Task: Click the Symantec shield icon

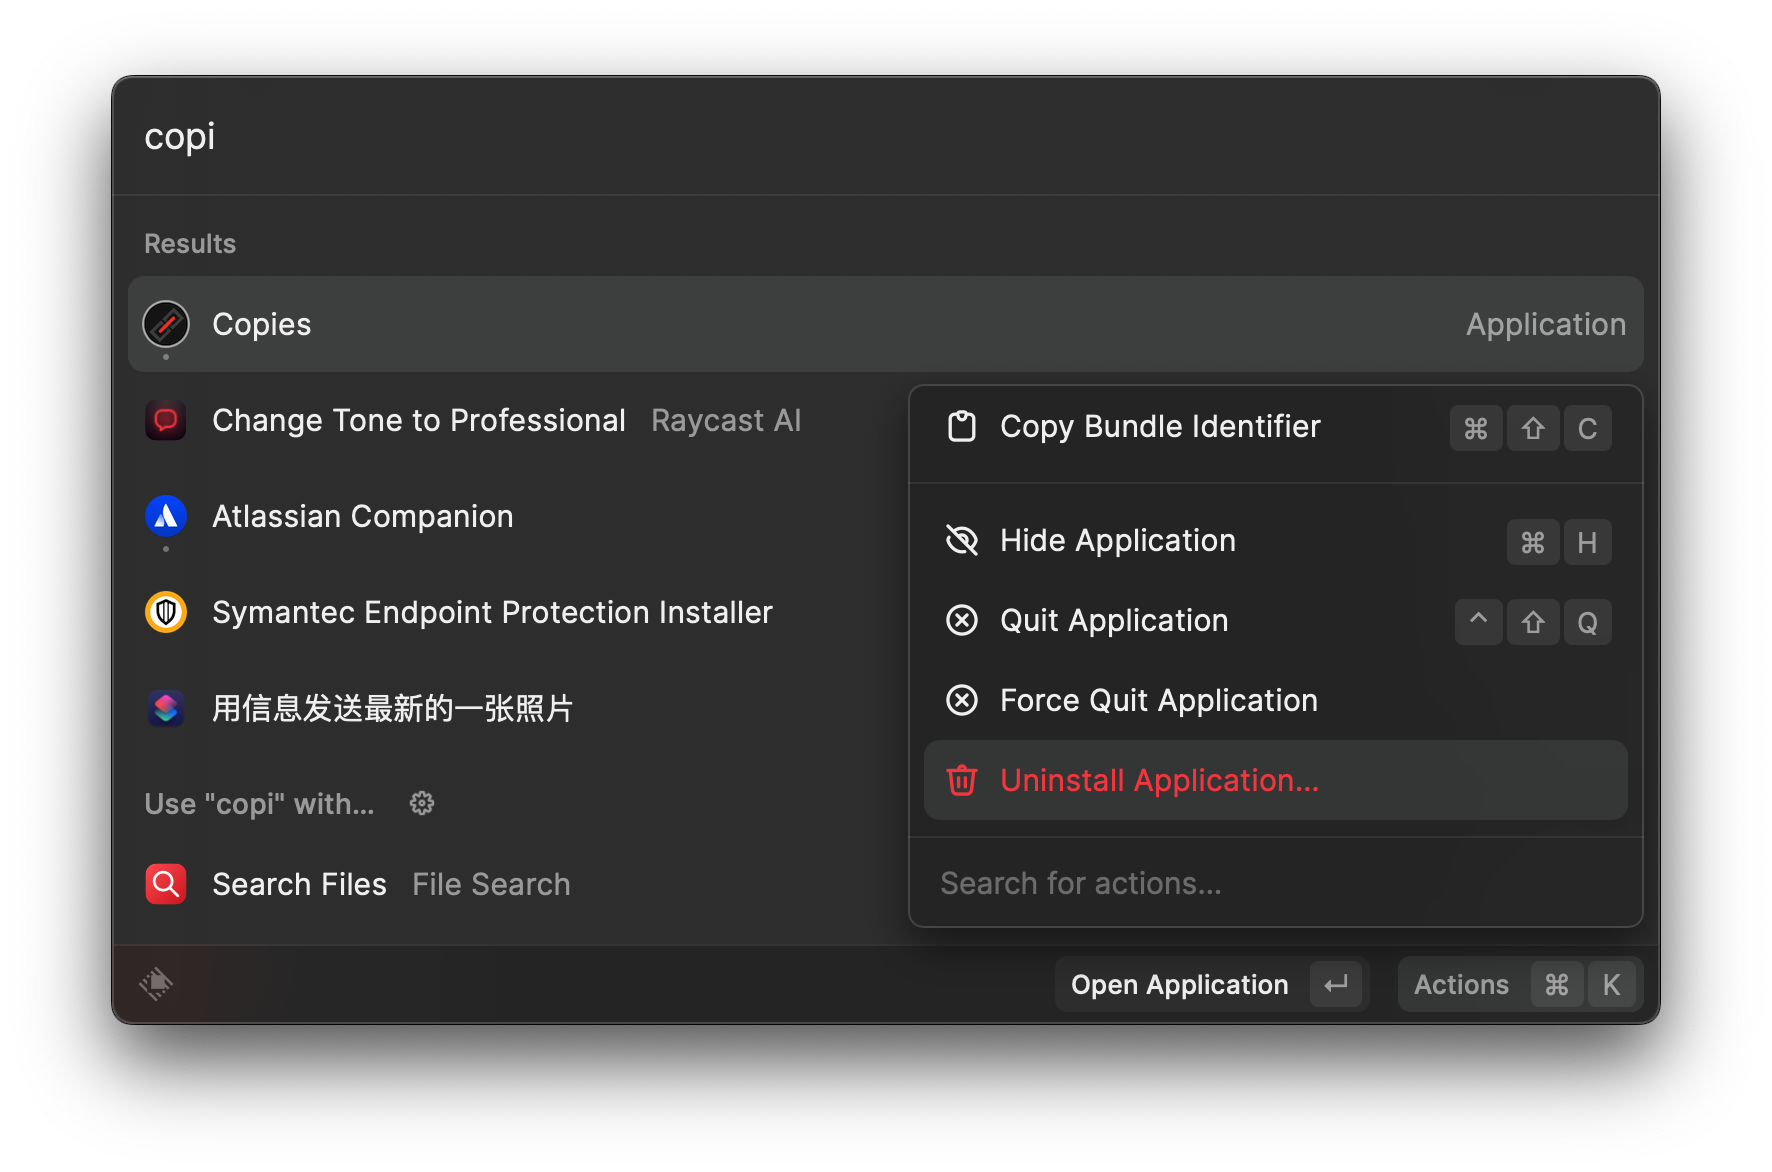Action: 166,612
